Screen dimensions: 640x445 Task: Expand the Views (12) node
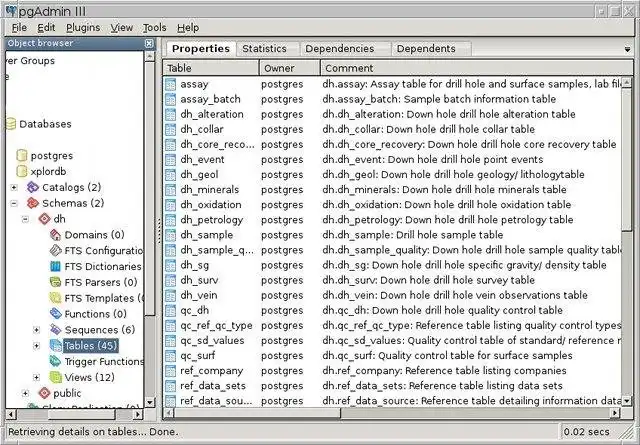click(36, 377)
